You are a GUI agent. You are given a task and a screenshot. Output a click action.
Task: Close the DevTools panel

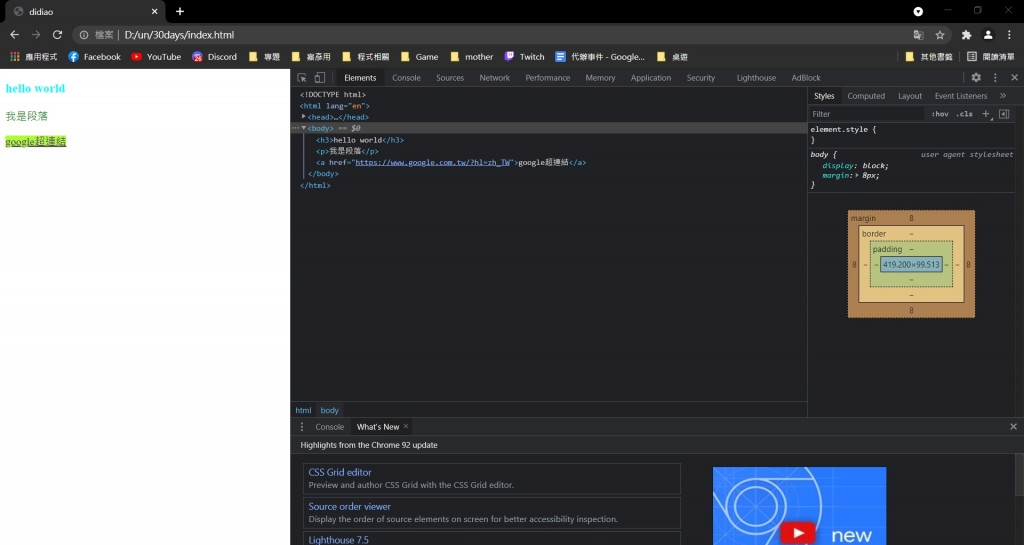(1014, 78)
